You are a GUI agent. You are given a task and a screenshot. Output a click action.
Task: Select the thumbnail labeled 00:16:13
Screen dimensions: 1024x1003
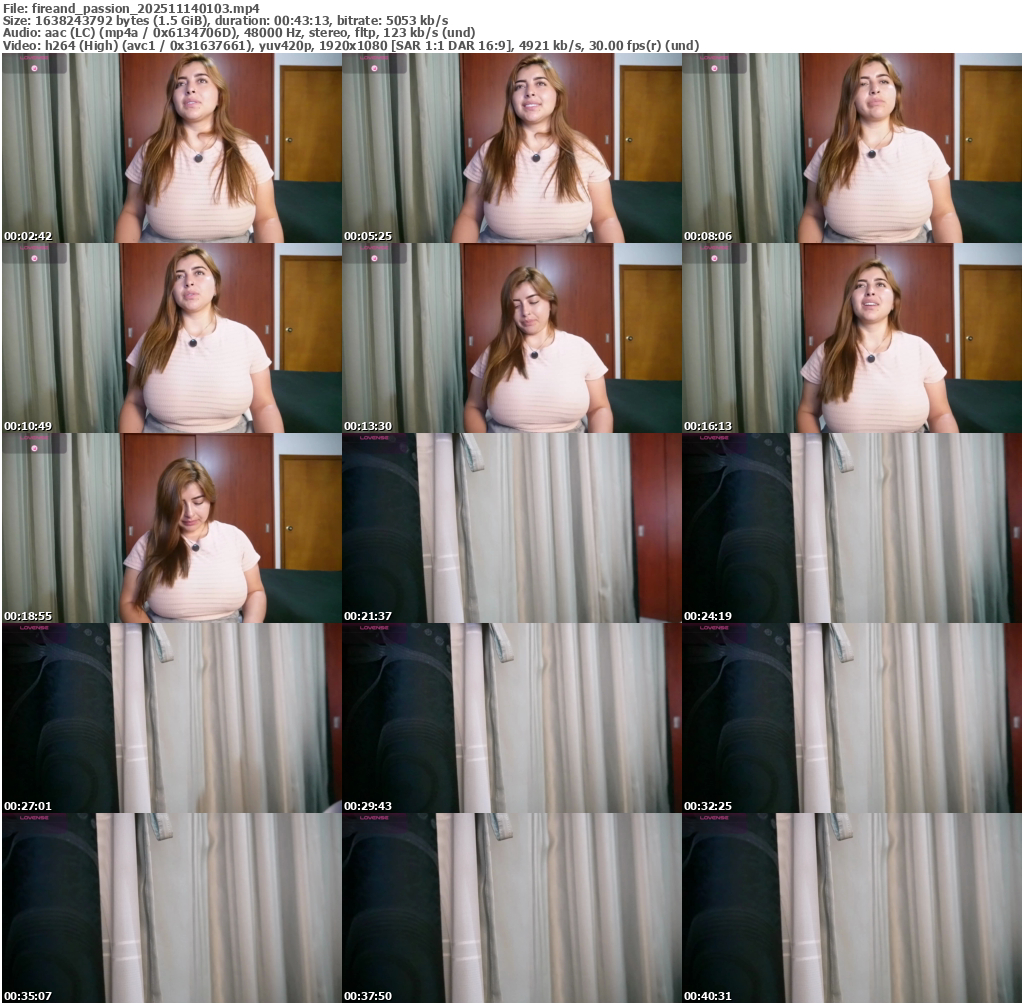point(851,338)
